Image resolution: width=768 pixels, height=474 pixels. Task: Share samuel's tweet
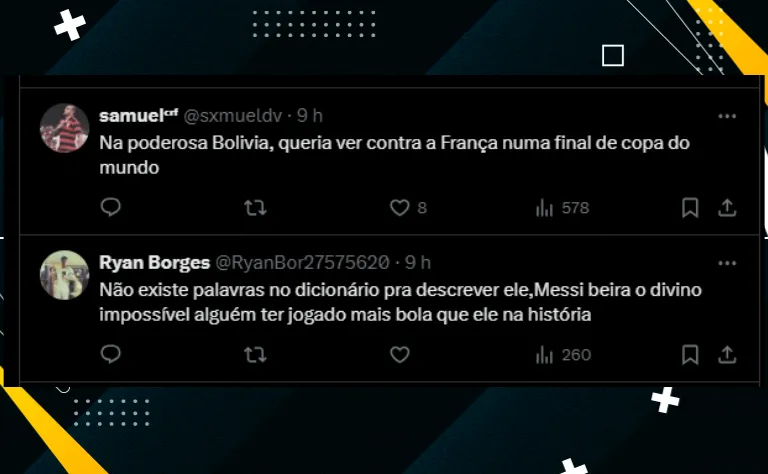727,208
